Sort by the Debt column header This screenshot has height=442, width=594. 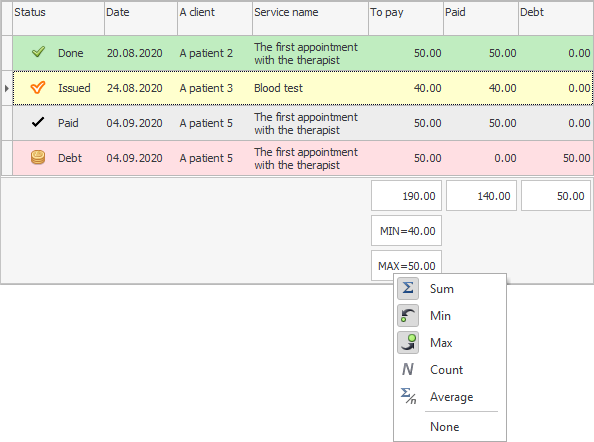pos(556,19)
